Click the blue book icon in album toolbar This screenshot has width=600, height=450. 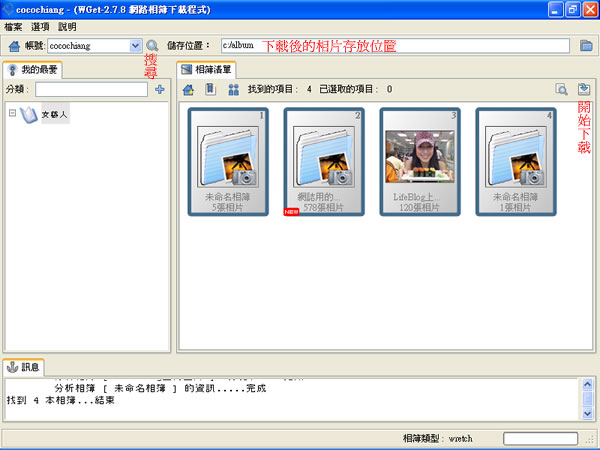210,90
